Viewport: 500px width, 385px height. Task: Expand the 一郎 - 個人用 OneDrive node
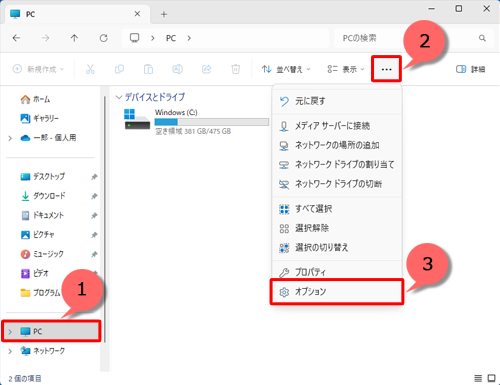10,138
